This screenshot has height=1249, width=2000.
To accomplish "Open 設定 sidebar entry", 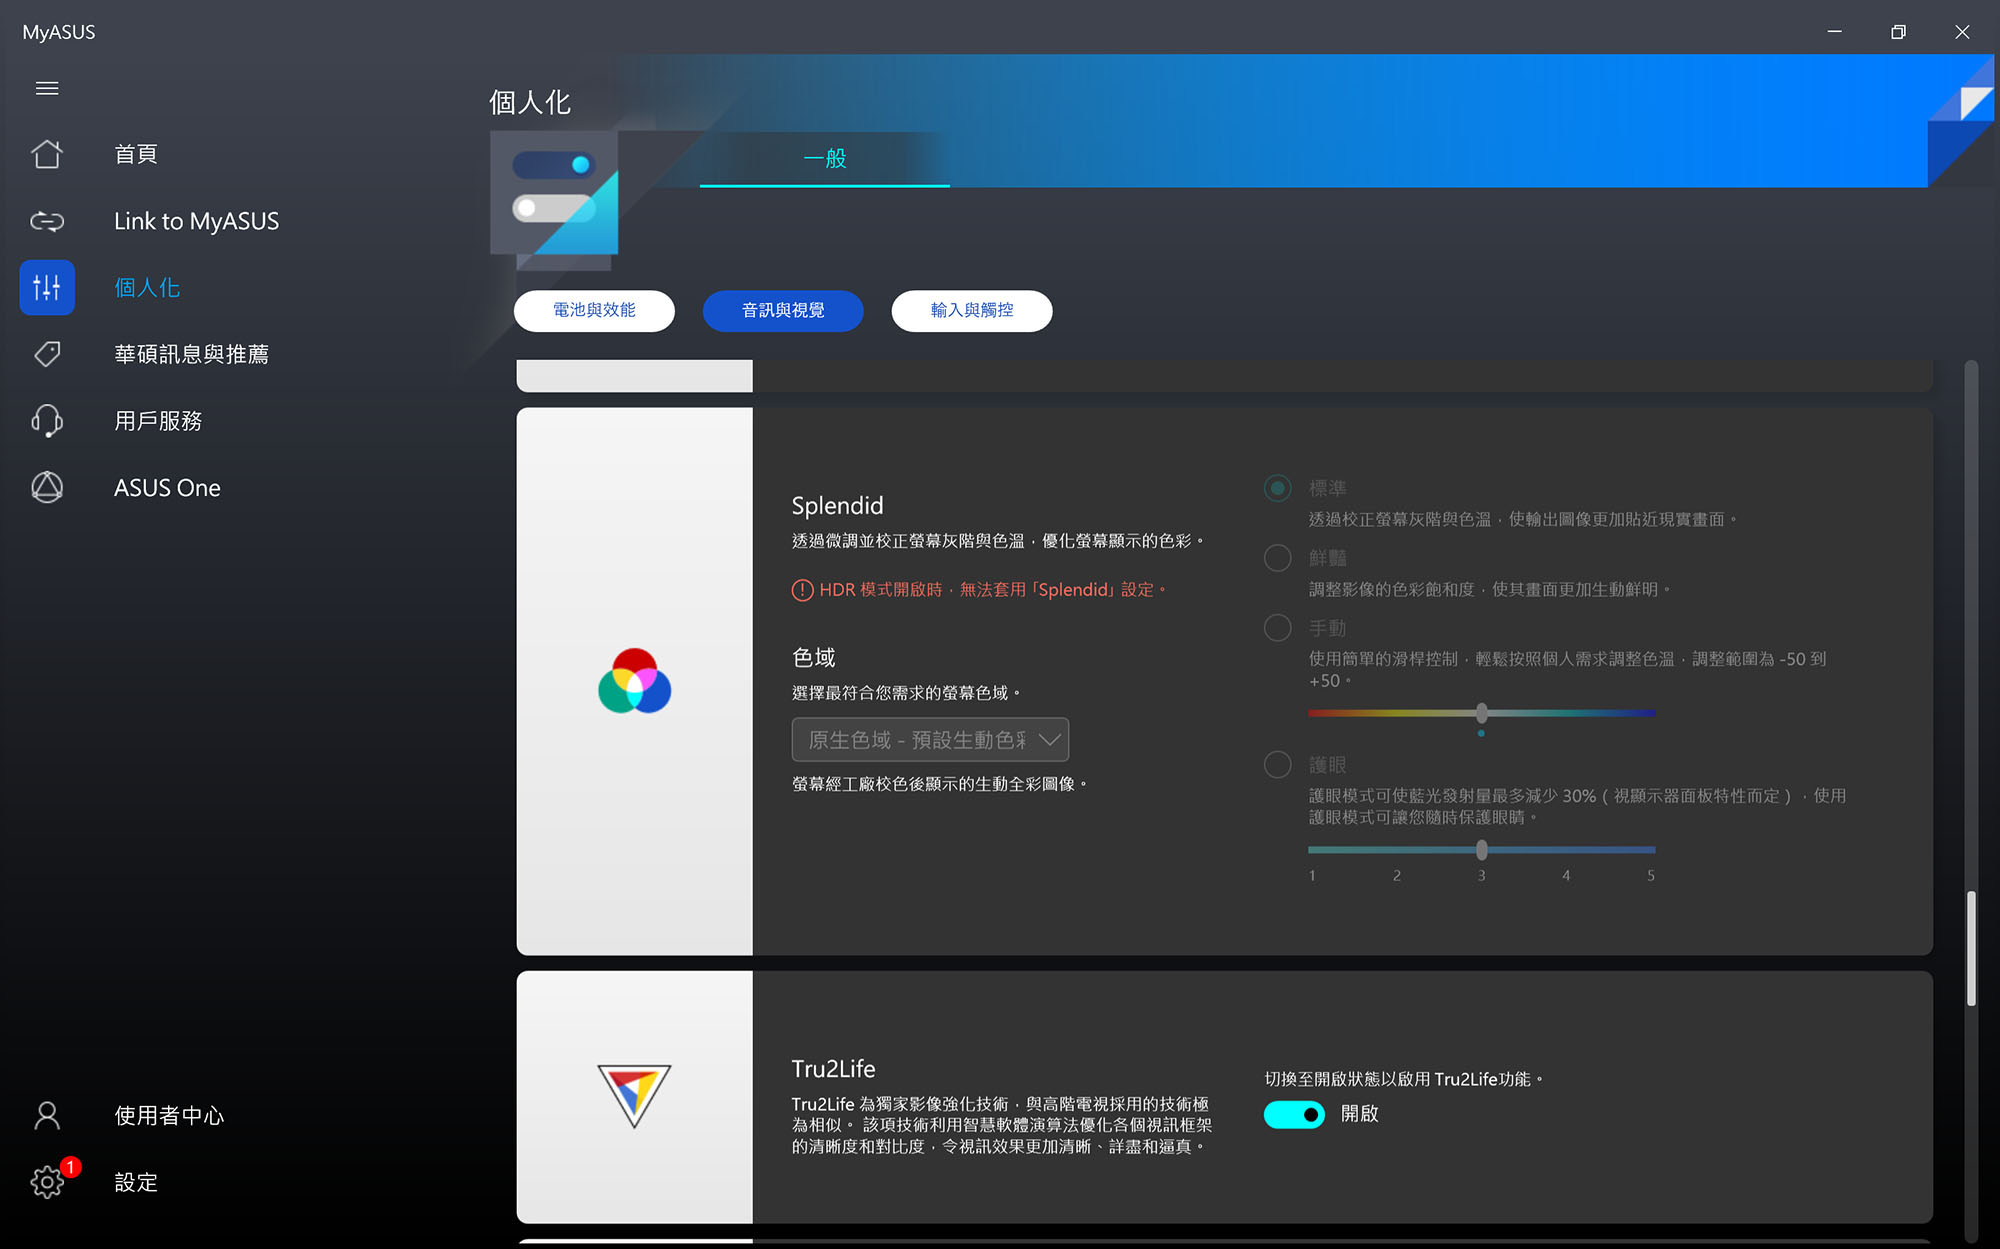I will pyautogui.click(x=136, y=1182).
